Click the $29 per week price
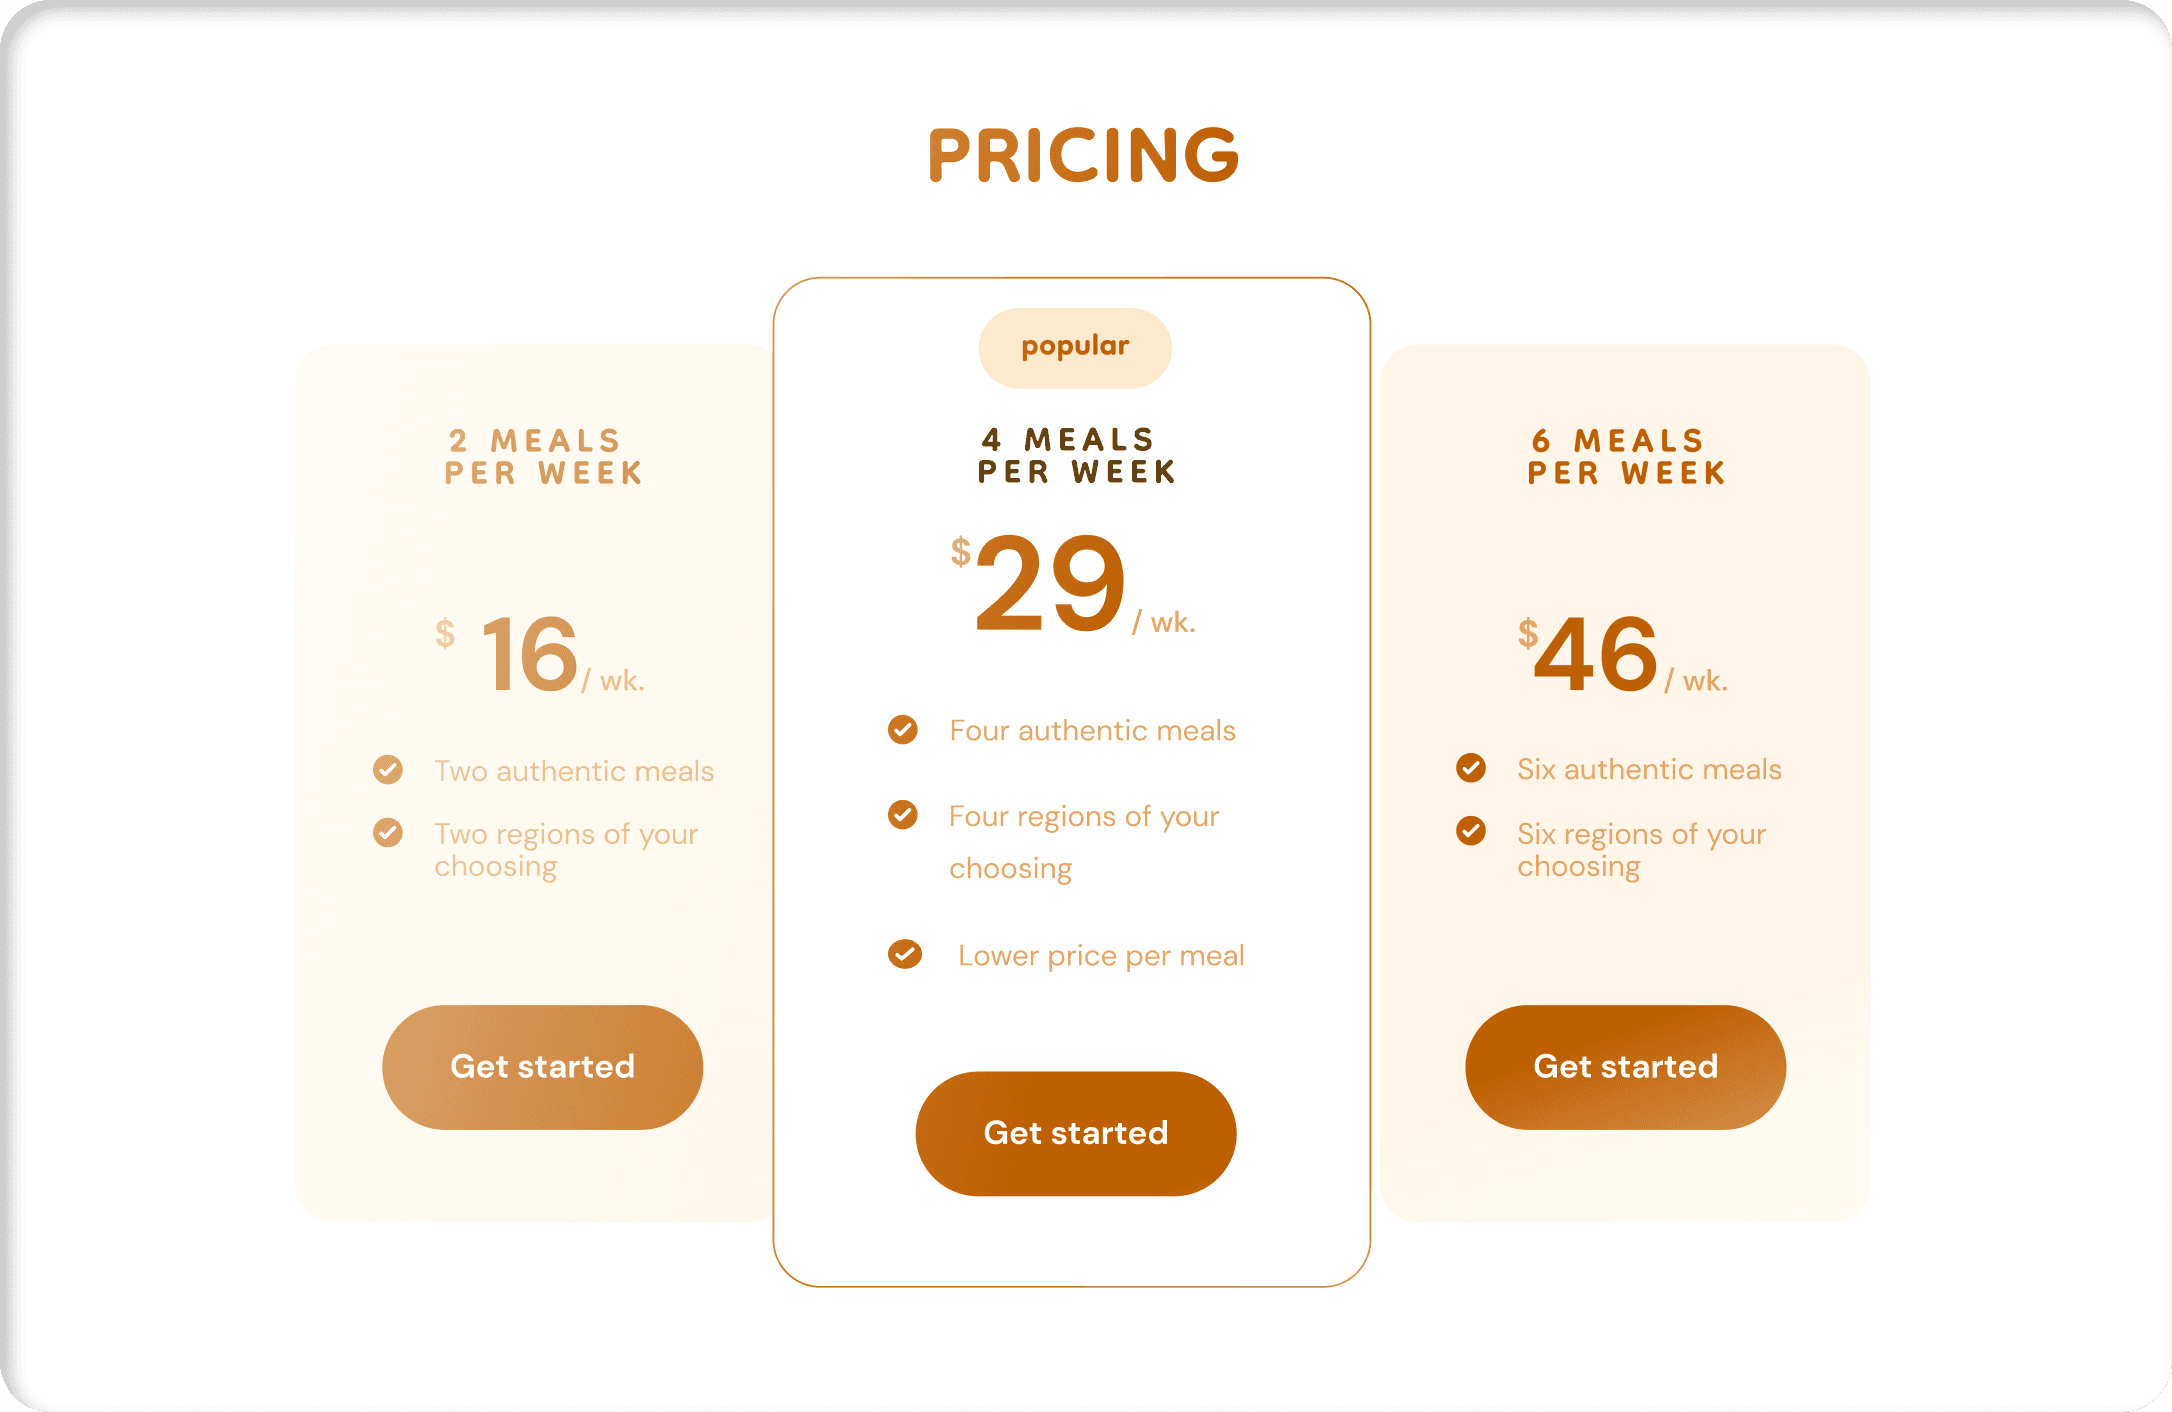 tap(1073, 583)
